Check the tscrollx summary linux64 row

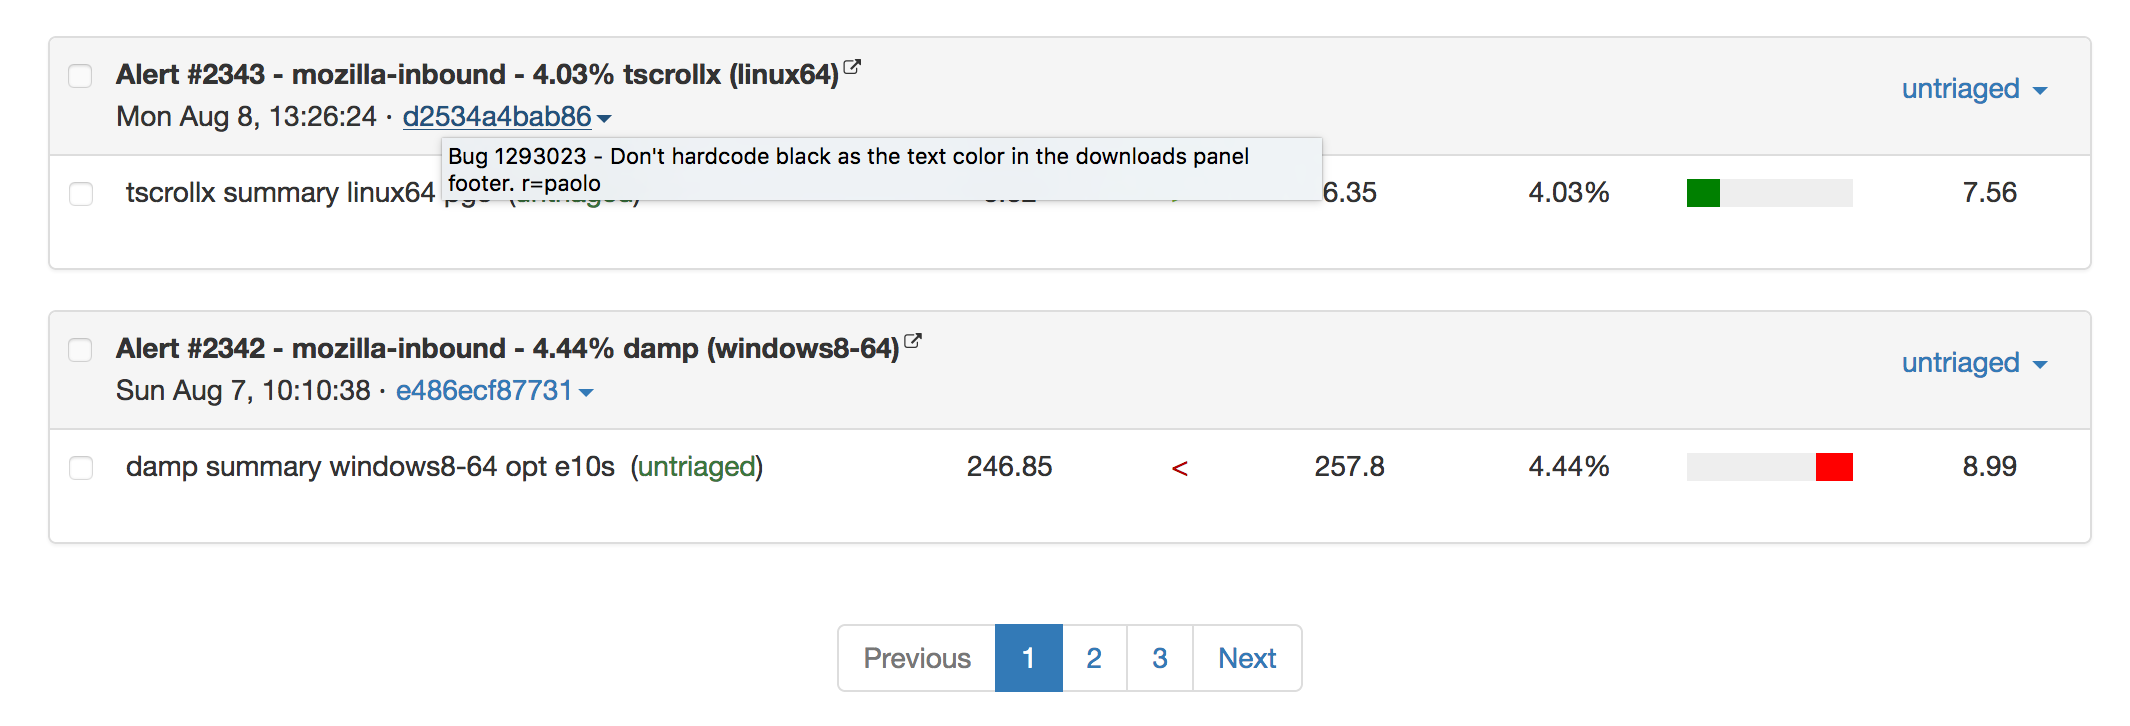(81, 193)
